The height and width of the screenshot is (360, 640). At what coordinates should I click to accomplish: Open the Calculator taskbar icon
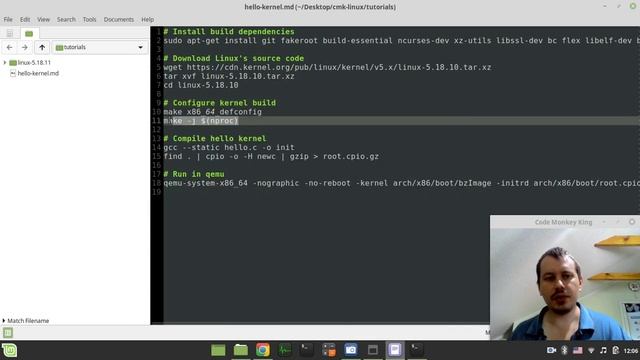(x=329, y=350)
